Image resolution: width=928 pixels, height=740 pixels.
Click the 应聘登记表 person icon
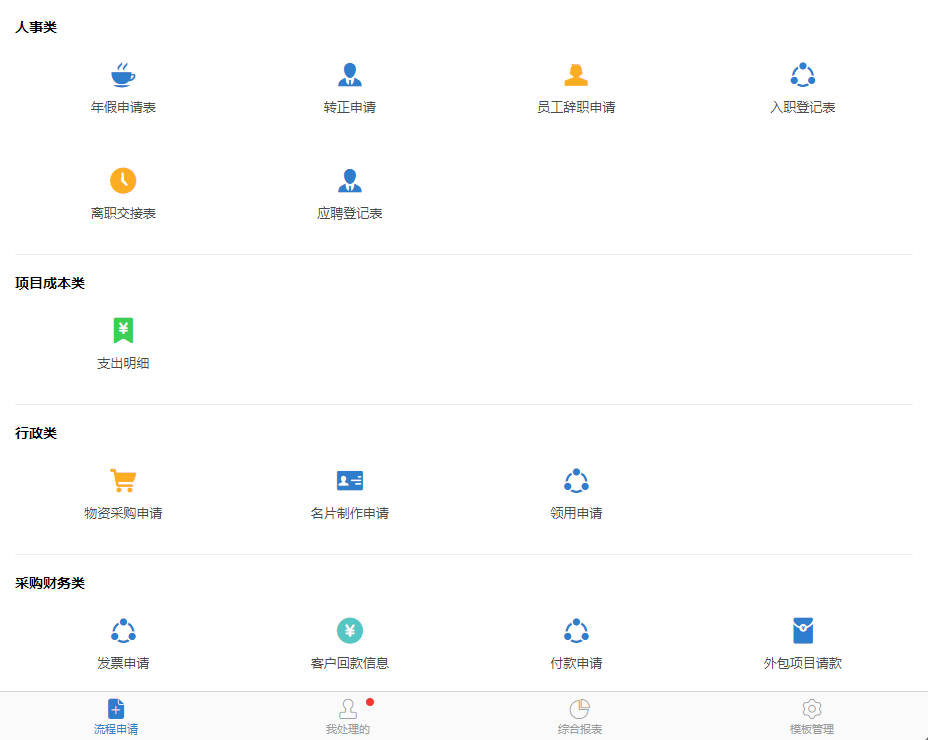pyautogui.click(x=349, y=181)
